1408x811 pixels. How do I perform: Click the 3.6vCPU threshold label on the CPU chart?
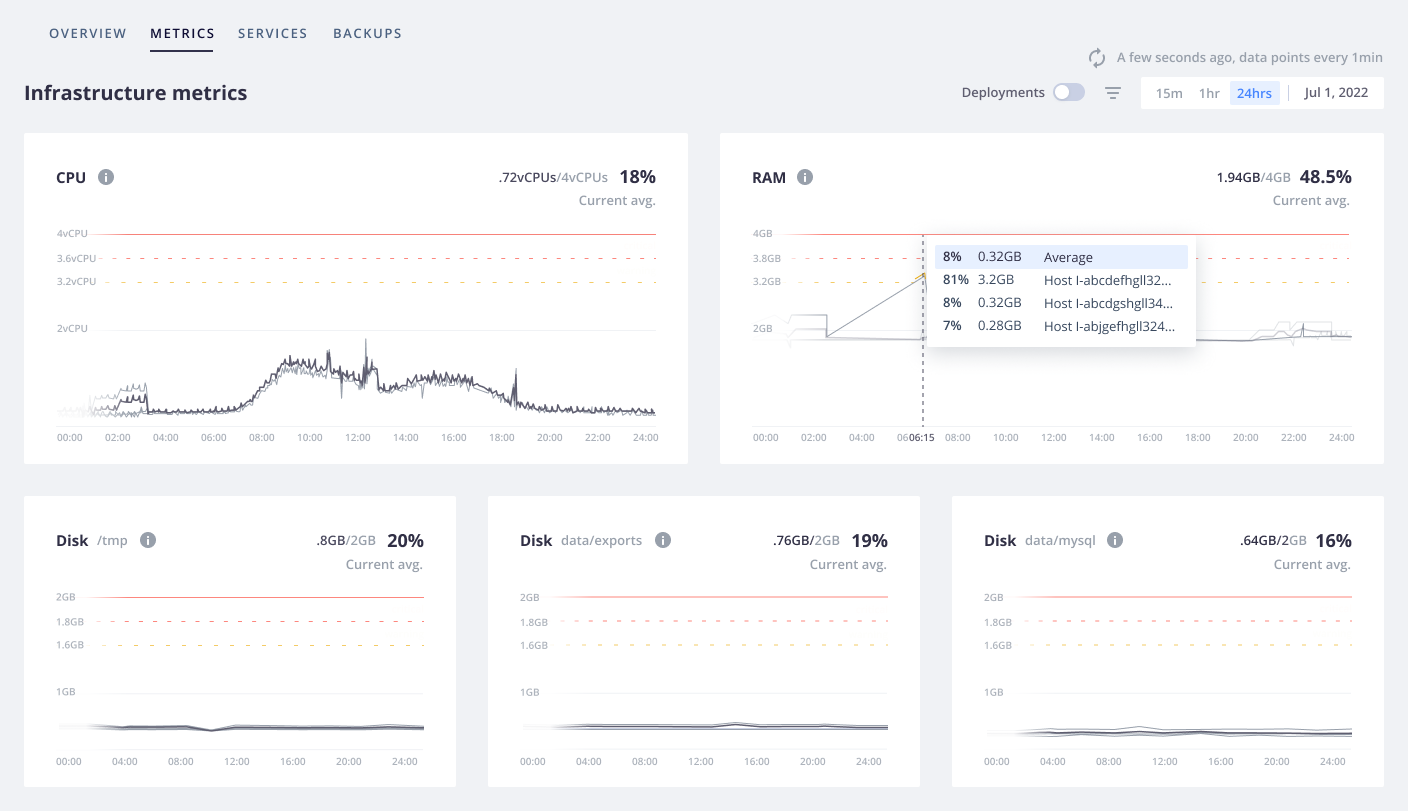pos(77,258)
